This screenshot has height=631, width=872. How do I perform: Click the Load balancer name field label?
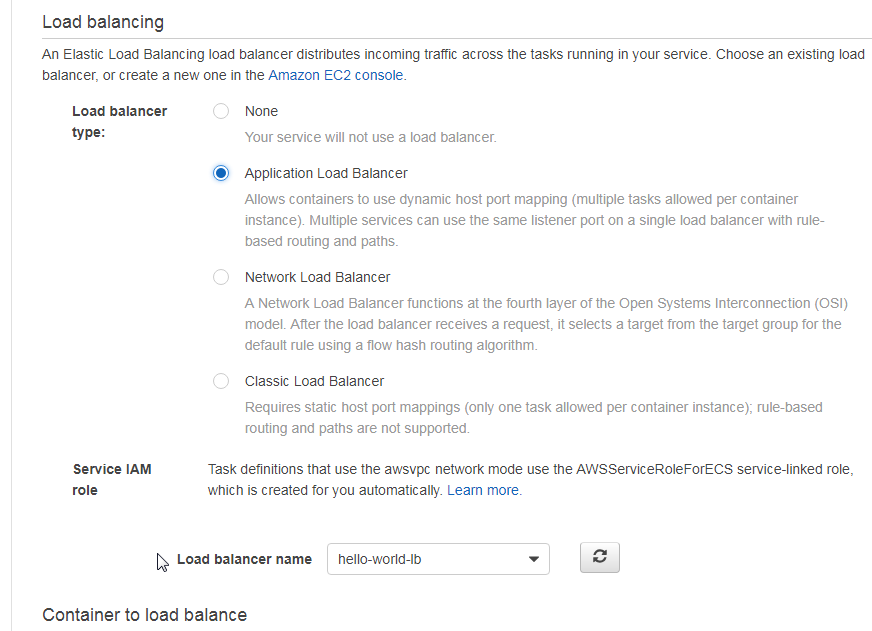tap(244, 559)
